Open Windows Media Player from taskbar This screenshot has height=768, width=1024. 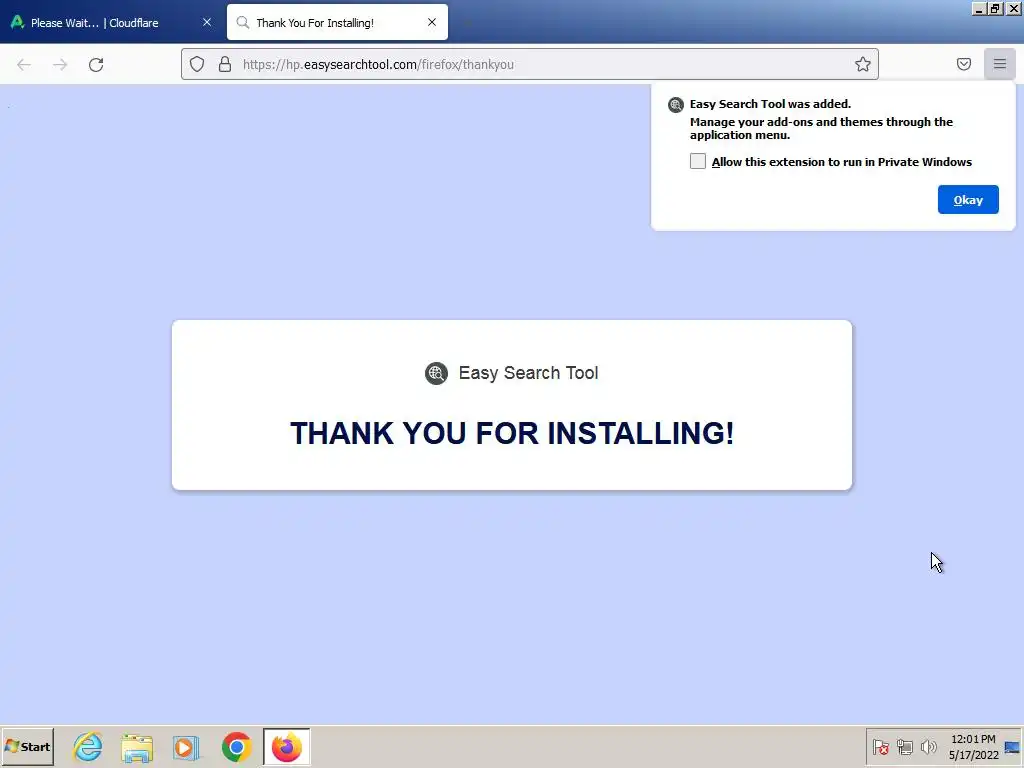(186, 747)
